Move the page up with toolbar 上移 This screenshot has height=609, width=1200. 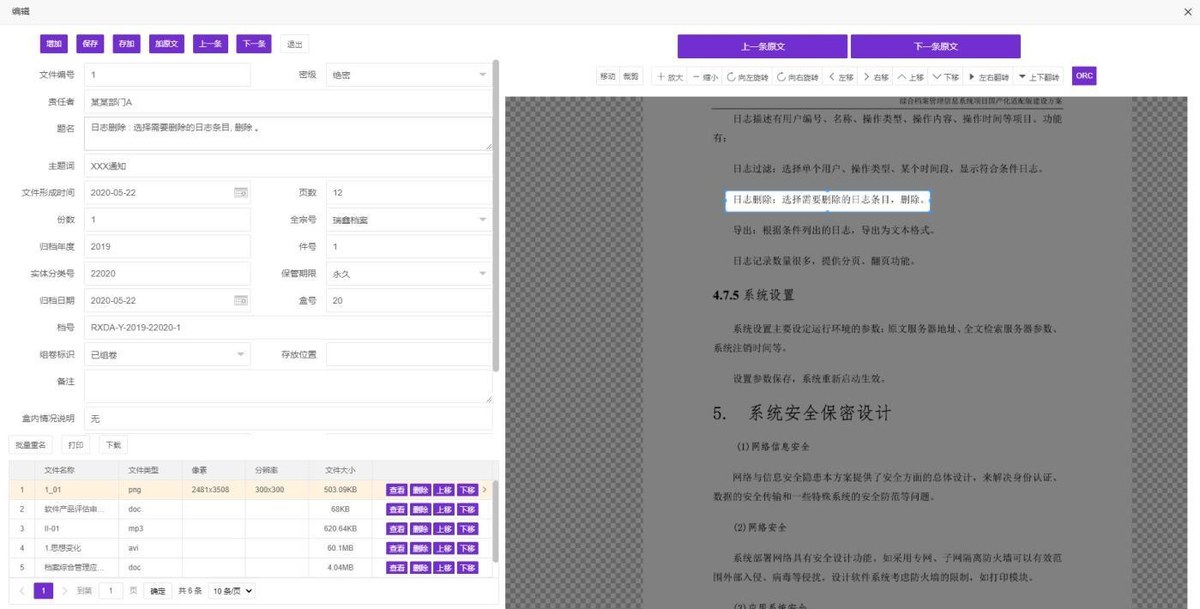pos(911,76)
